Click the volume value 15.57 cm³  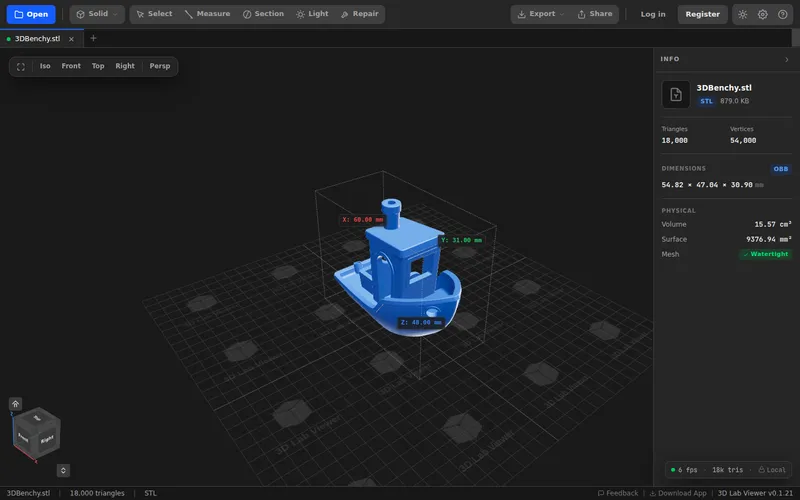tap(773, 224)
